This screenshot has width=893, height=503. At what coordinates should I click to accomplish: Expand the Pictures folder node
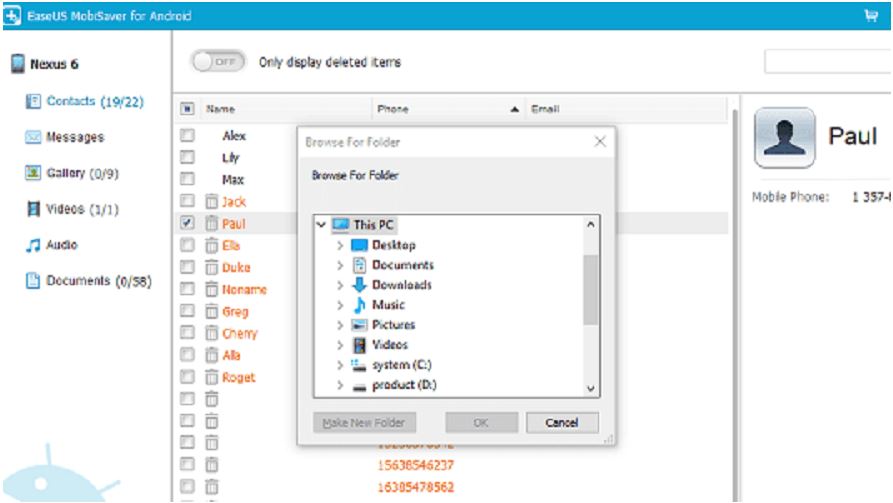[340, 325]
